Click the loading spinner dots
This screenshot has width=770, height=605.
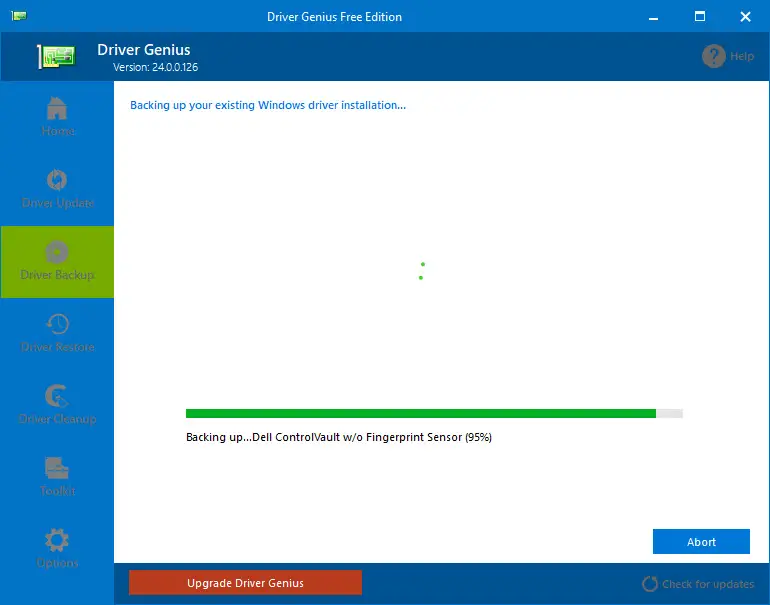click(x=422, y=271)
